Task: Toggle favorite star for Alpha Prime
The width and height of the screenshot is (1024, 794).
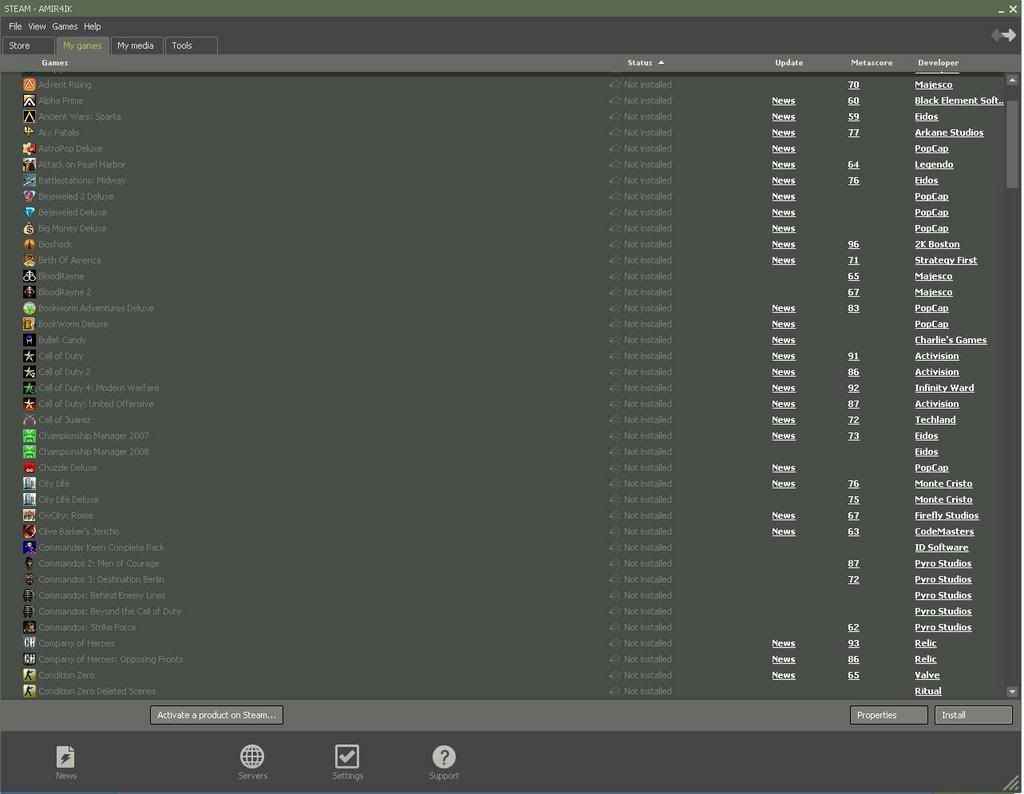Action: click(x=614, y=101)
